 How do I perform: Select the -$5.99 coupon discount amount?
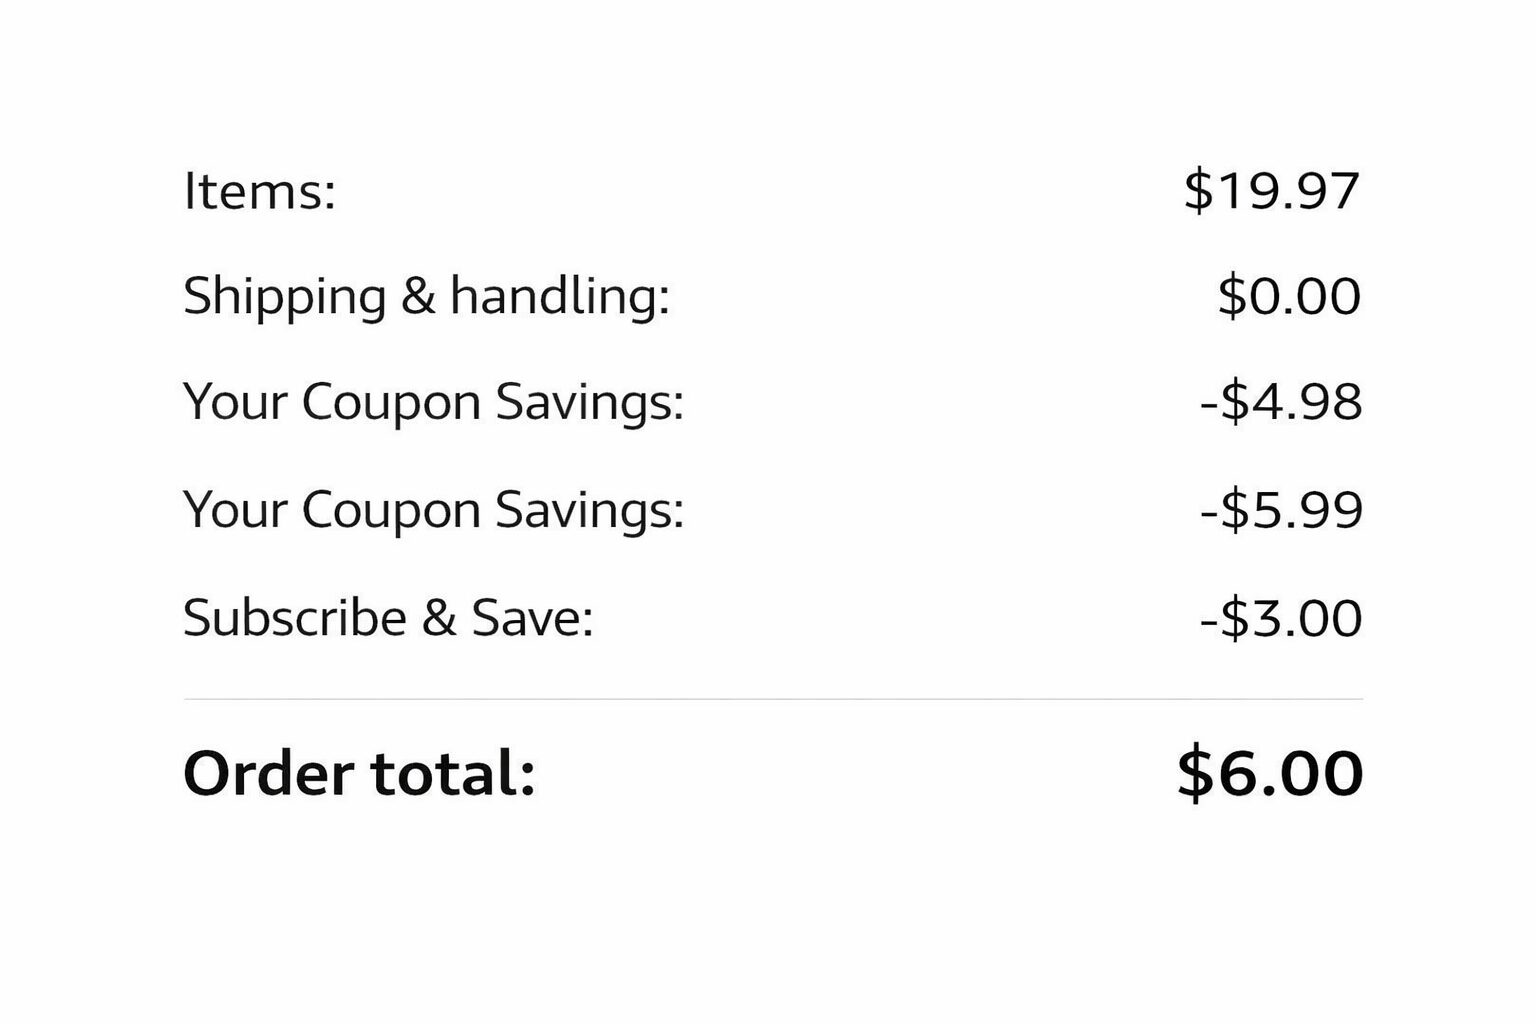coord(1281,510)
